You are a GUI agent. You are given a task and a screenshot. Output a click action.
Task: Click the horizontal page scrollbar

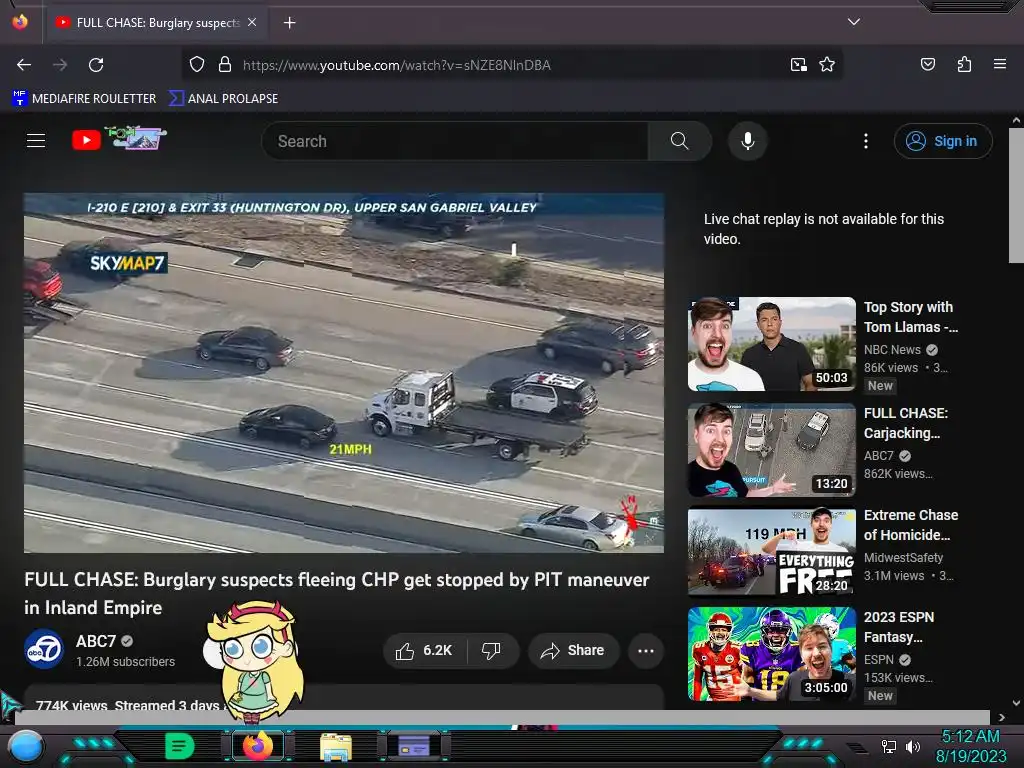click(x=502, y=718)
